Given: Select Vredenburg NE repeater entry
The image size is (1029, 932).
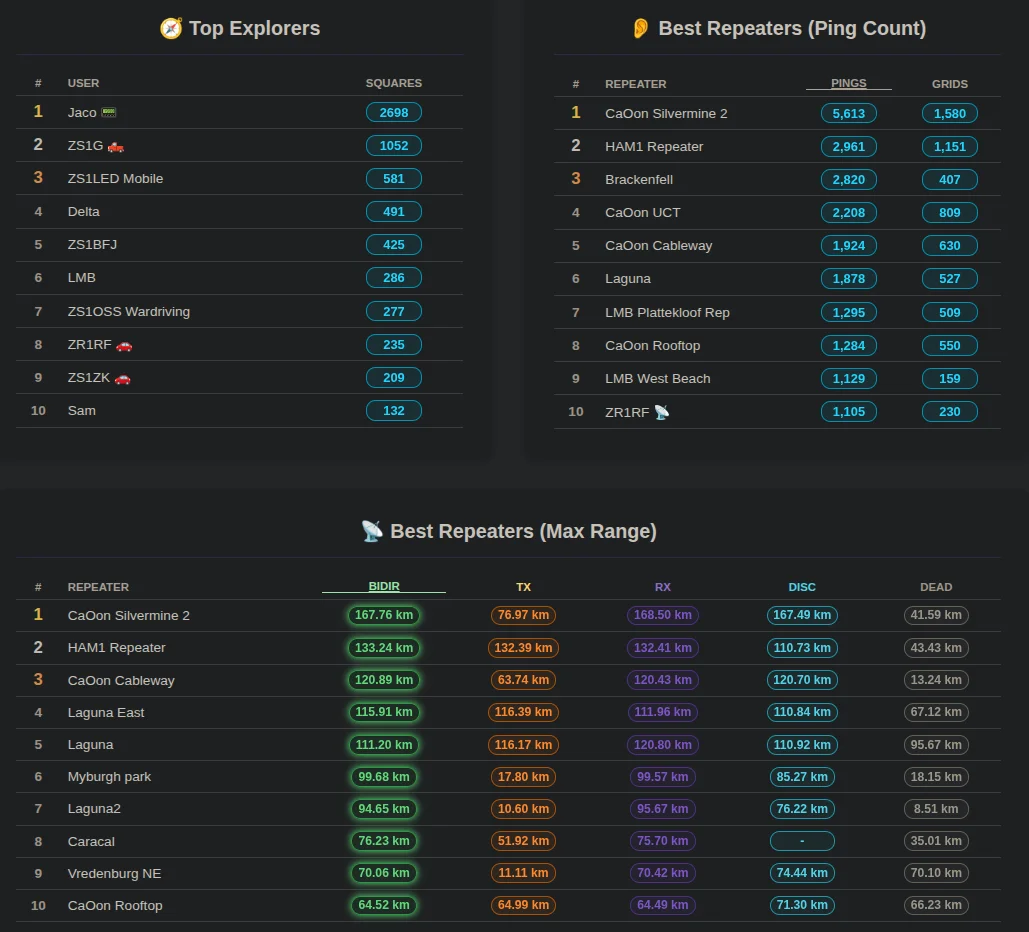Looking at the screenshot, I should coord(508,873).
